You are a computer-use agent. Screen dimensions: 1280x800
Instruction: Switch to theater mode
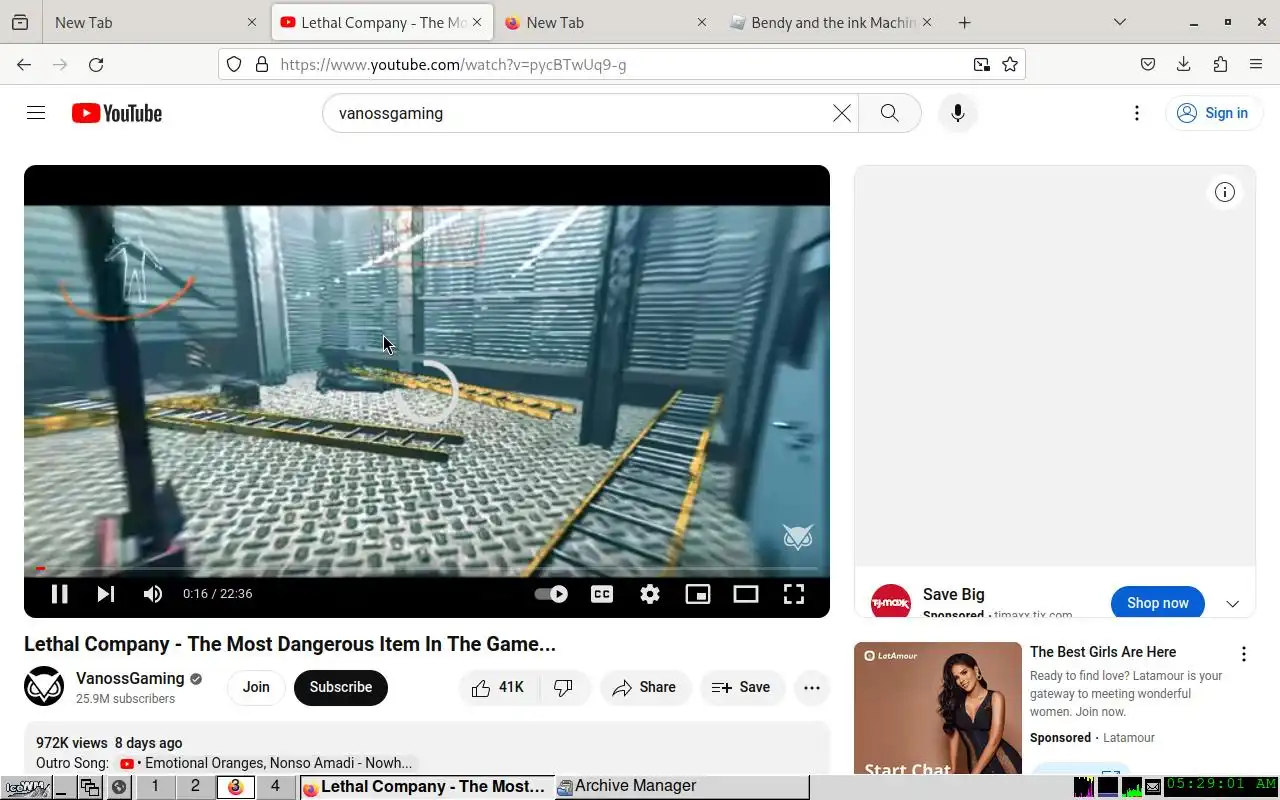tap(746, 594)
